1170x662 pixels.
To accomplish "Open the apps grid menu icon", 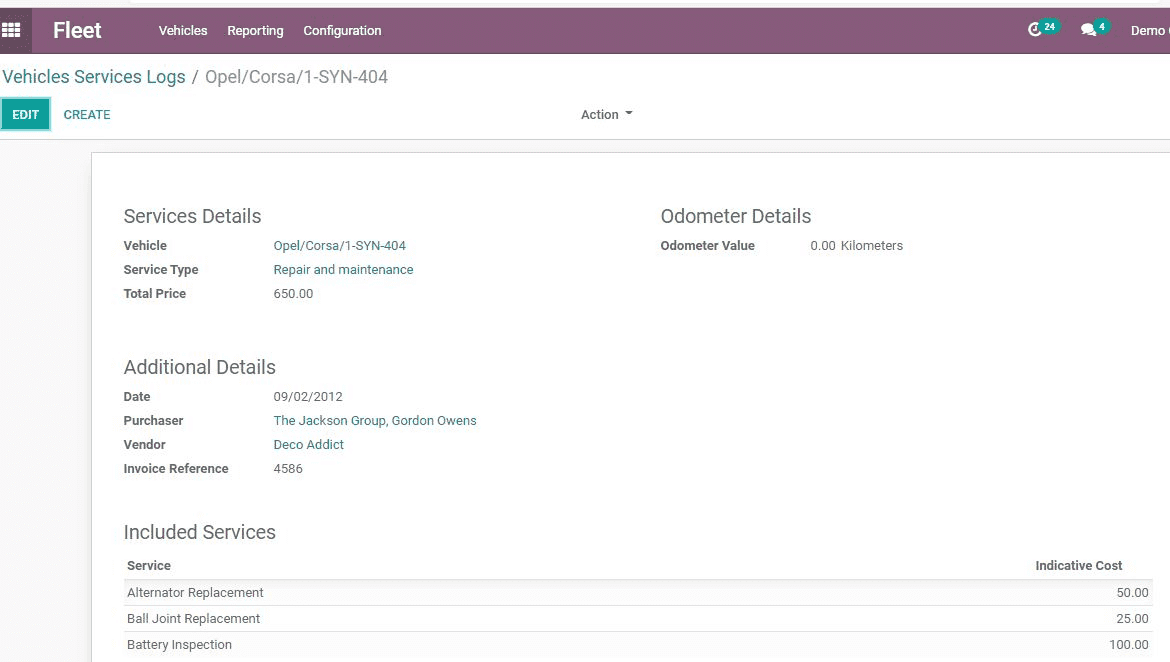I will (x=11, y=31).
